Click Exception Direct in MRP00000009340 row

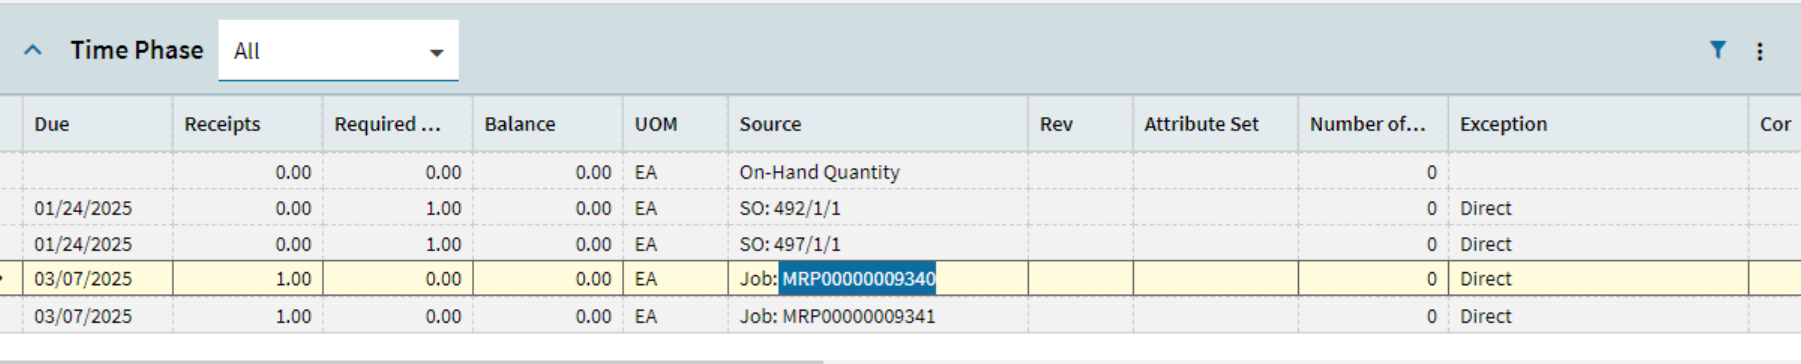pos(1598,279)
